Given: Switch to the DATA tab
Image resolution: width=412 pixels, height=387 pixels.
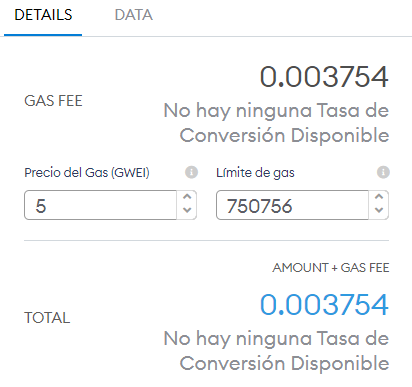Looking at the screenshot, I should tap(134, 15).
